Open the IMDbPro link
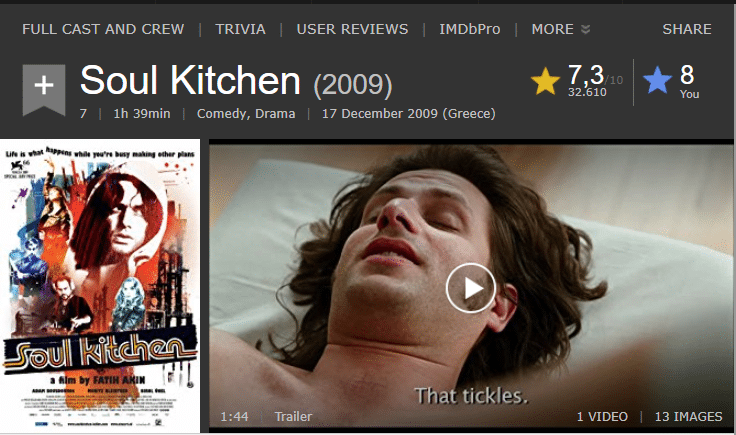 coord(470,29)
